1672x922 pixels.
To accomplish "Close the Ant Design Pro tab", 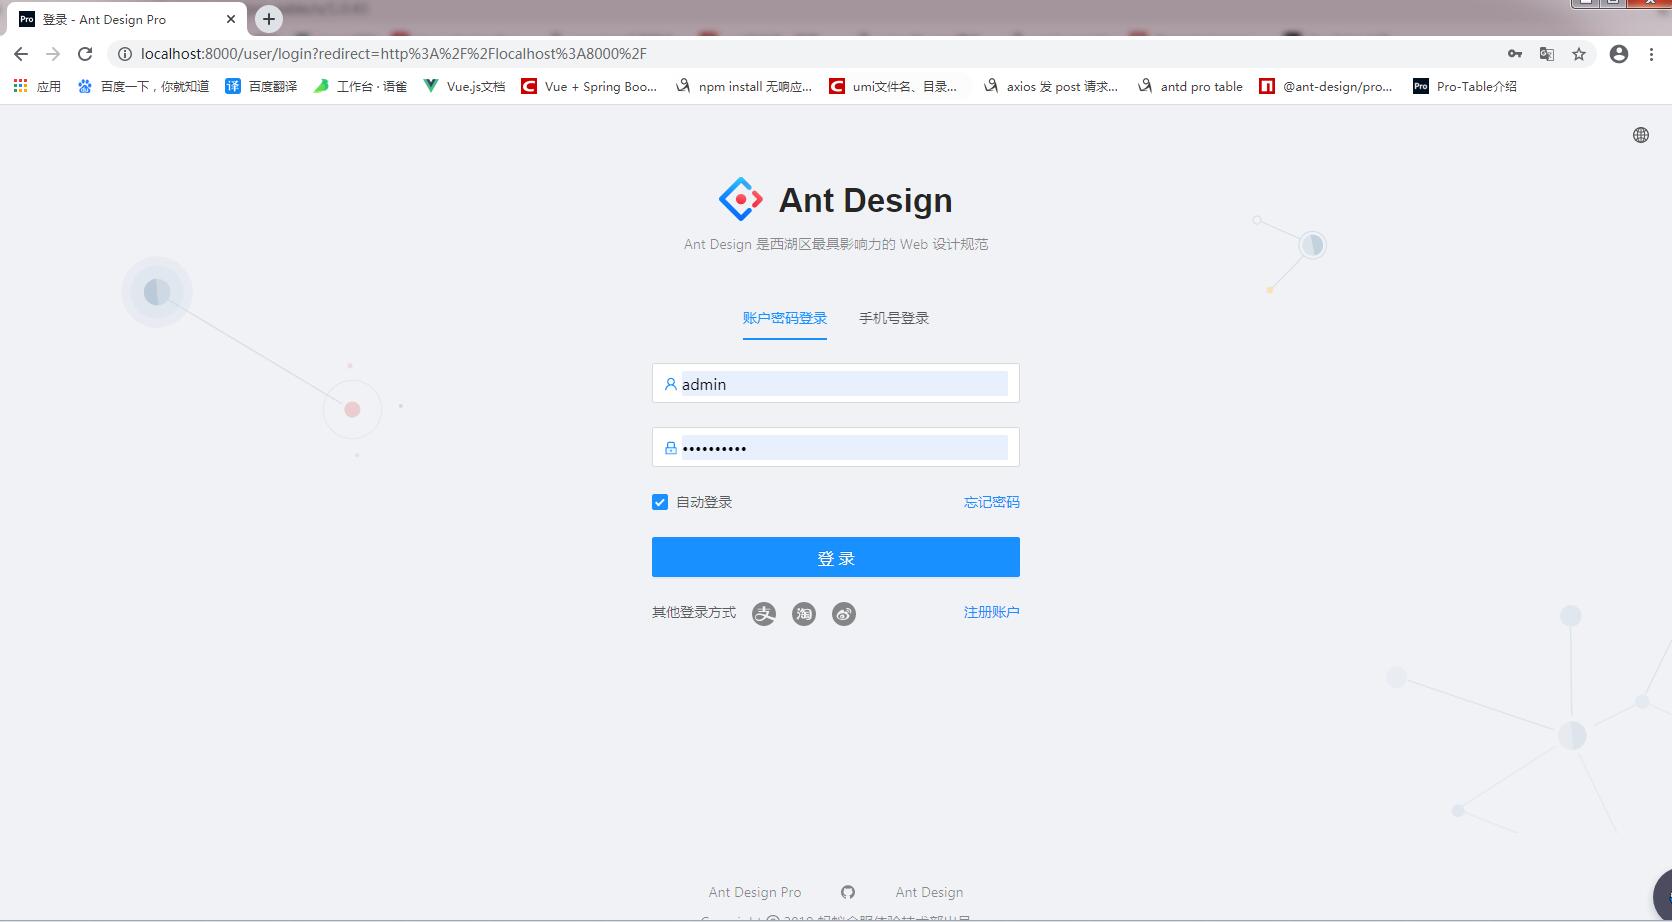I will pos(231,19).
